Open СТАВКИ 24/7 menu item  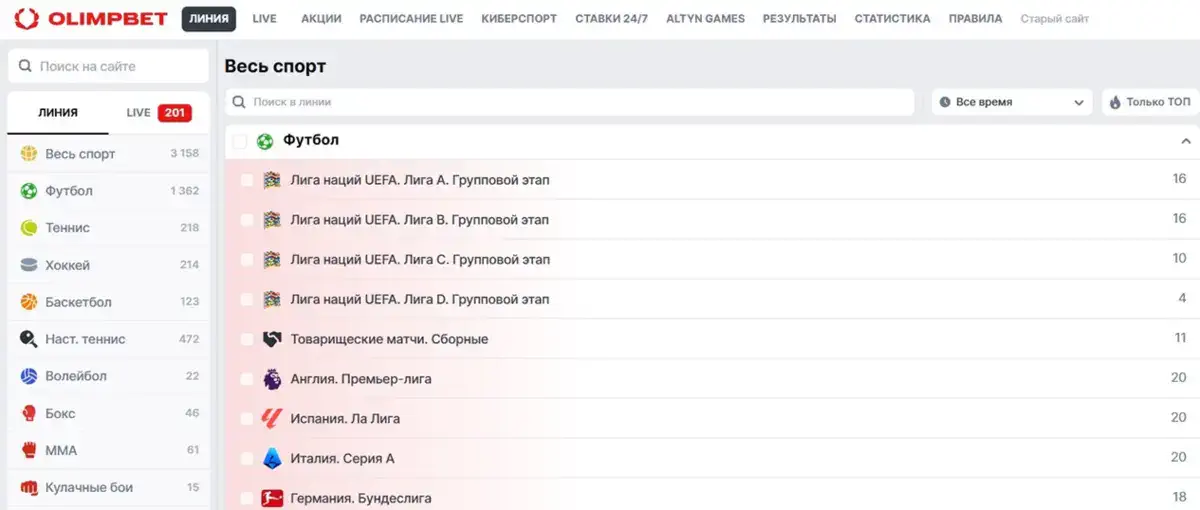tap(612, 19)
